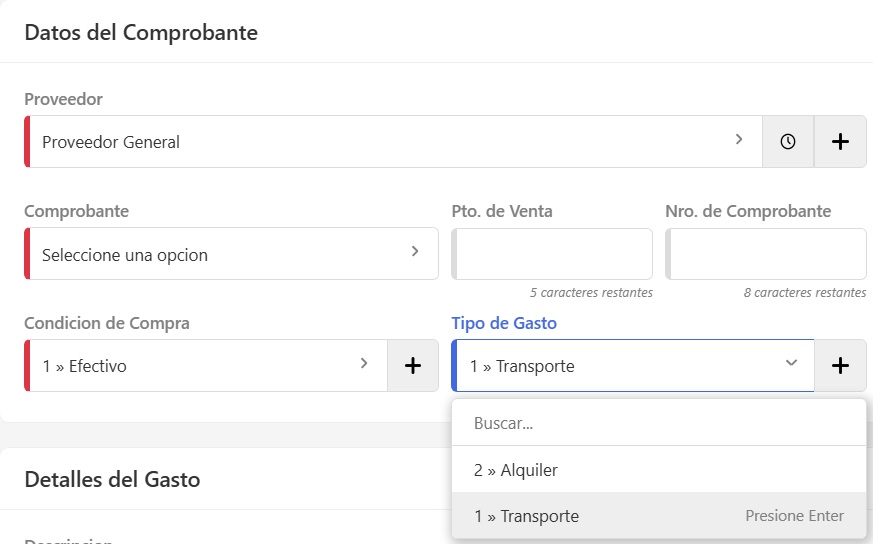
Task: Click the arrow icon in the Comprobante selector
Action: point(414,252)
